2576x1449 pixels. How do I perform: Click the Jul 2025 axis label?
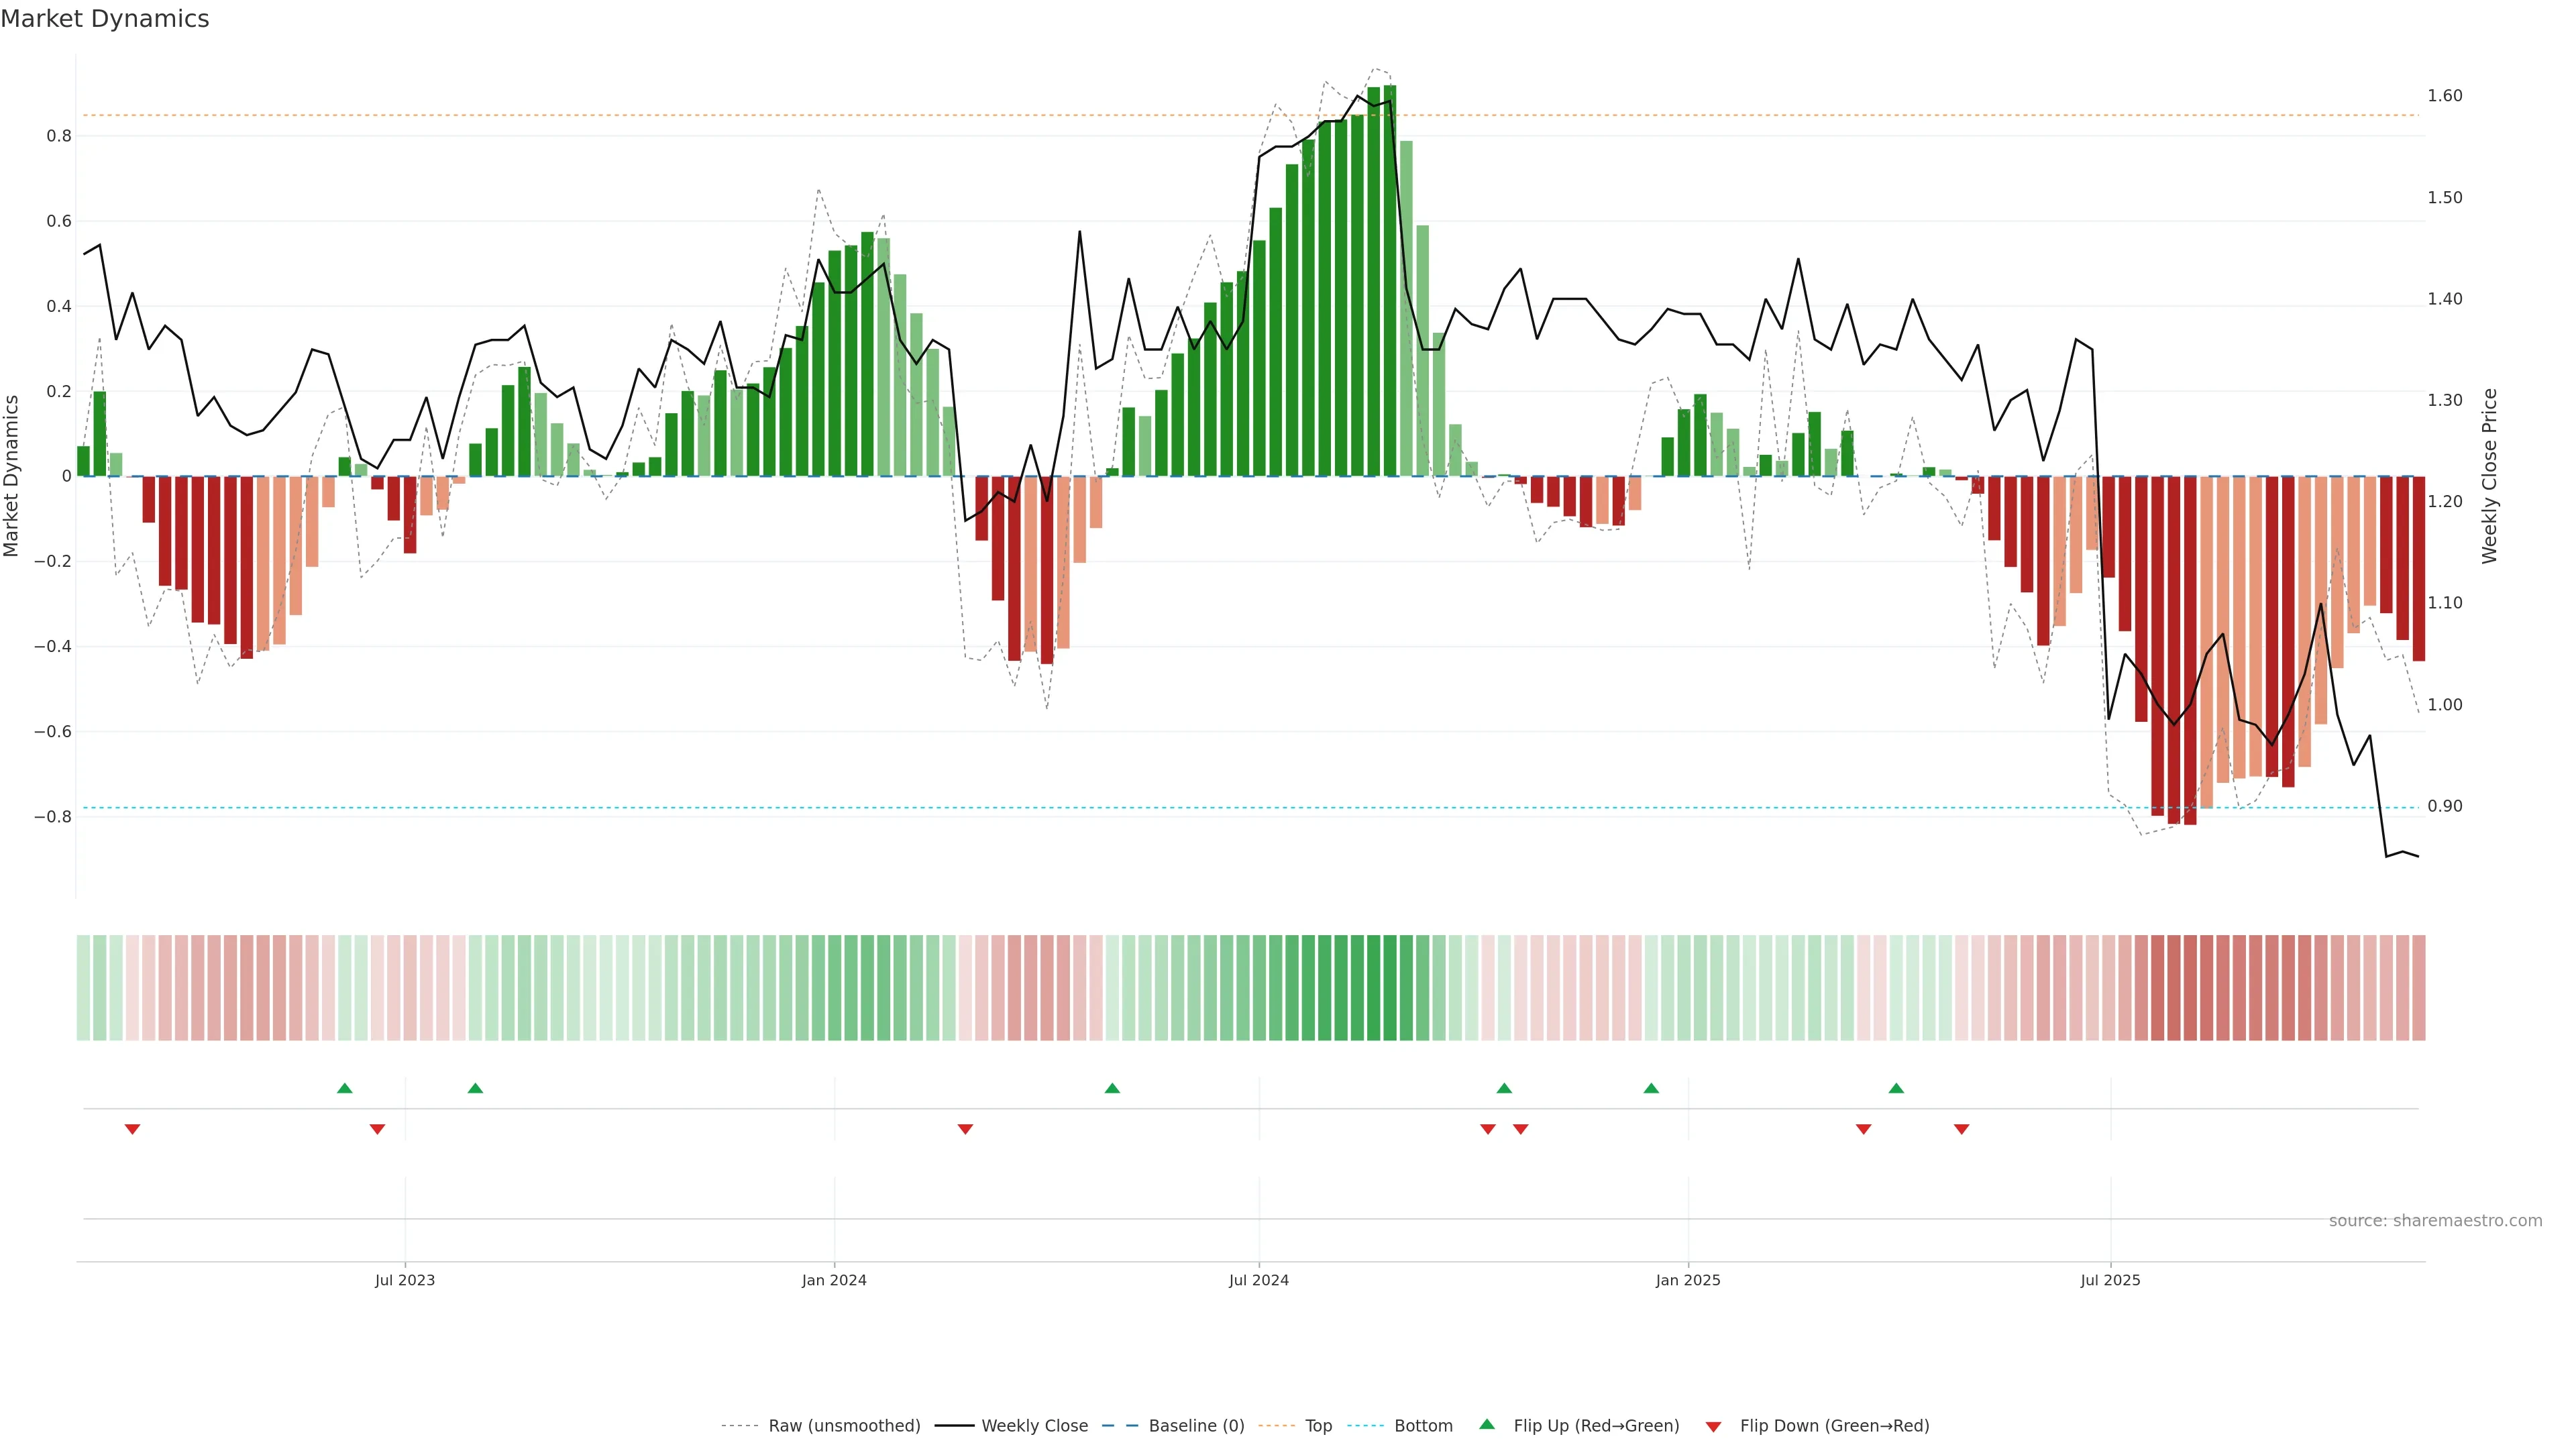point(2110,1280)
